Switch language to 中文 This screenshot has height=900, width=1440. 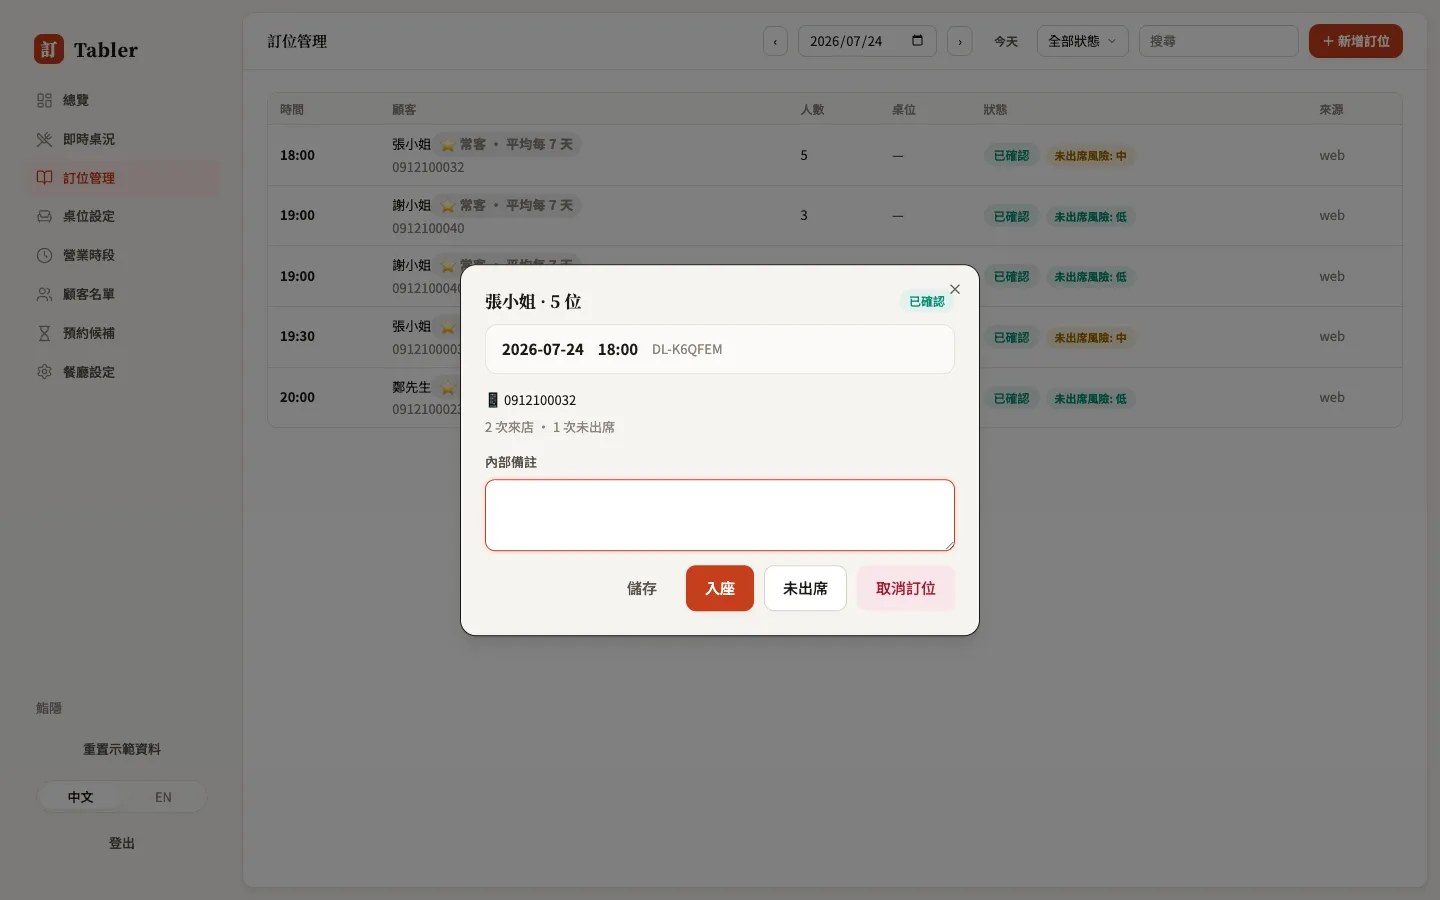[x=80, y=797]
